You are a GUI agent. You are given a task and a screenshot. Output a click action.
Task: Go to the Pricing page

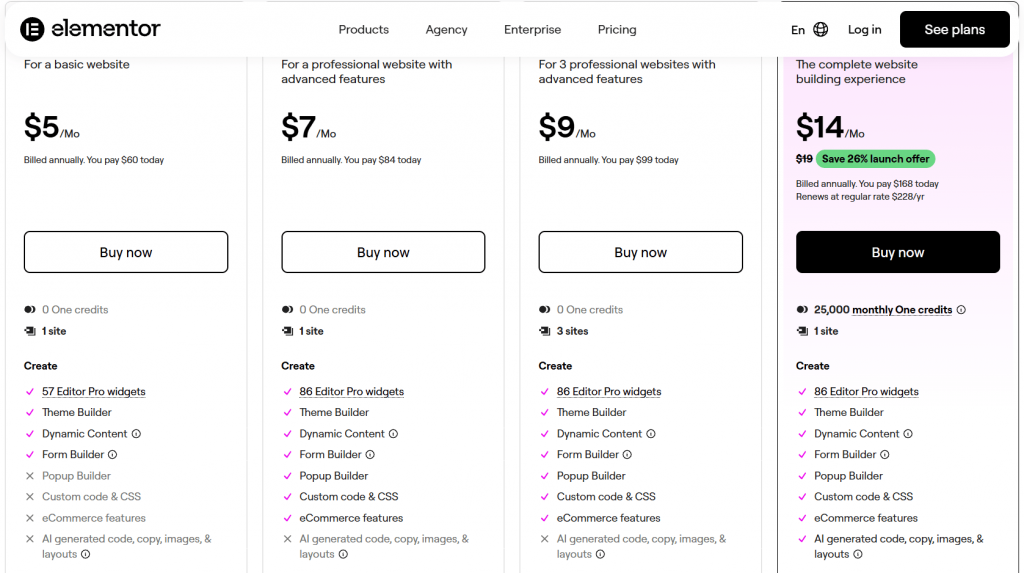click(x=617, y=29)
